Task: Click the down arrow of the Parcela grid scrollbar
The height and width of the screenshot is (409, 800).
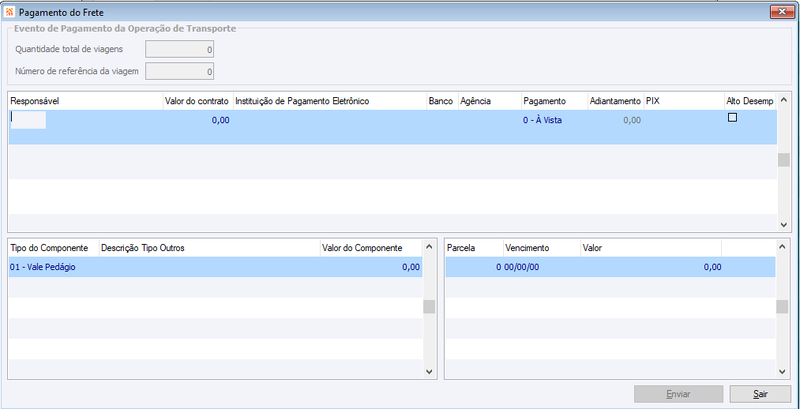Action: [x=782, y=372]
